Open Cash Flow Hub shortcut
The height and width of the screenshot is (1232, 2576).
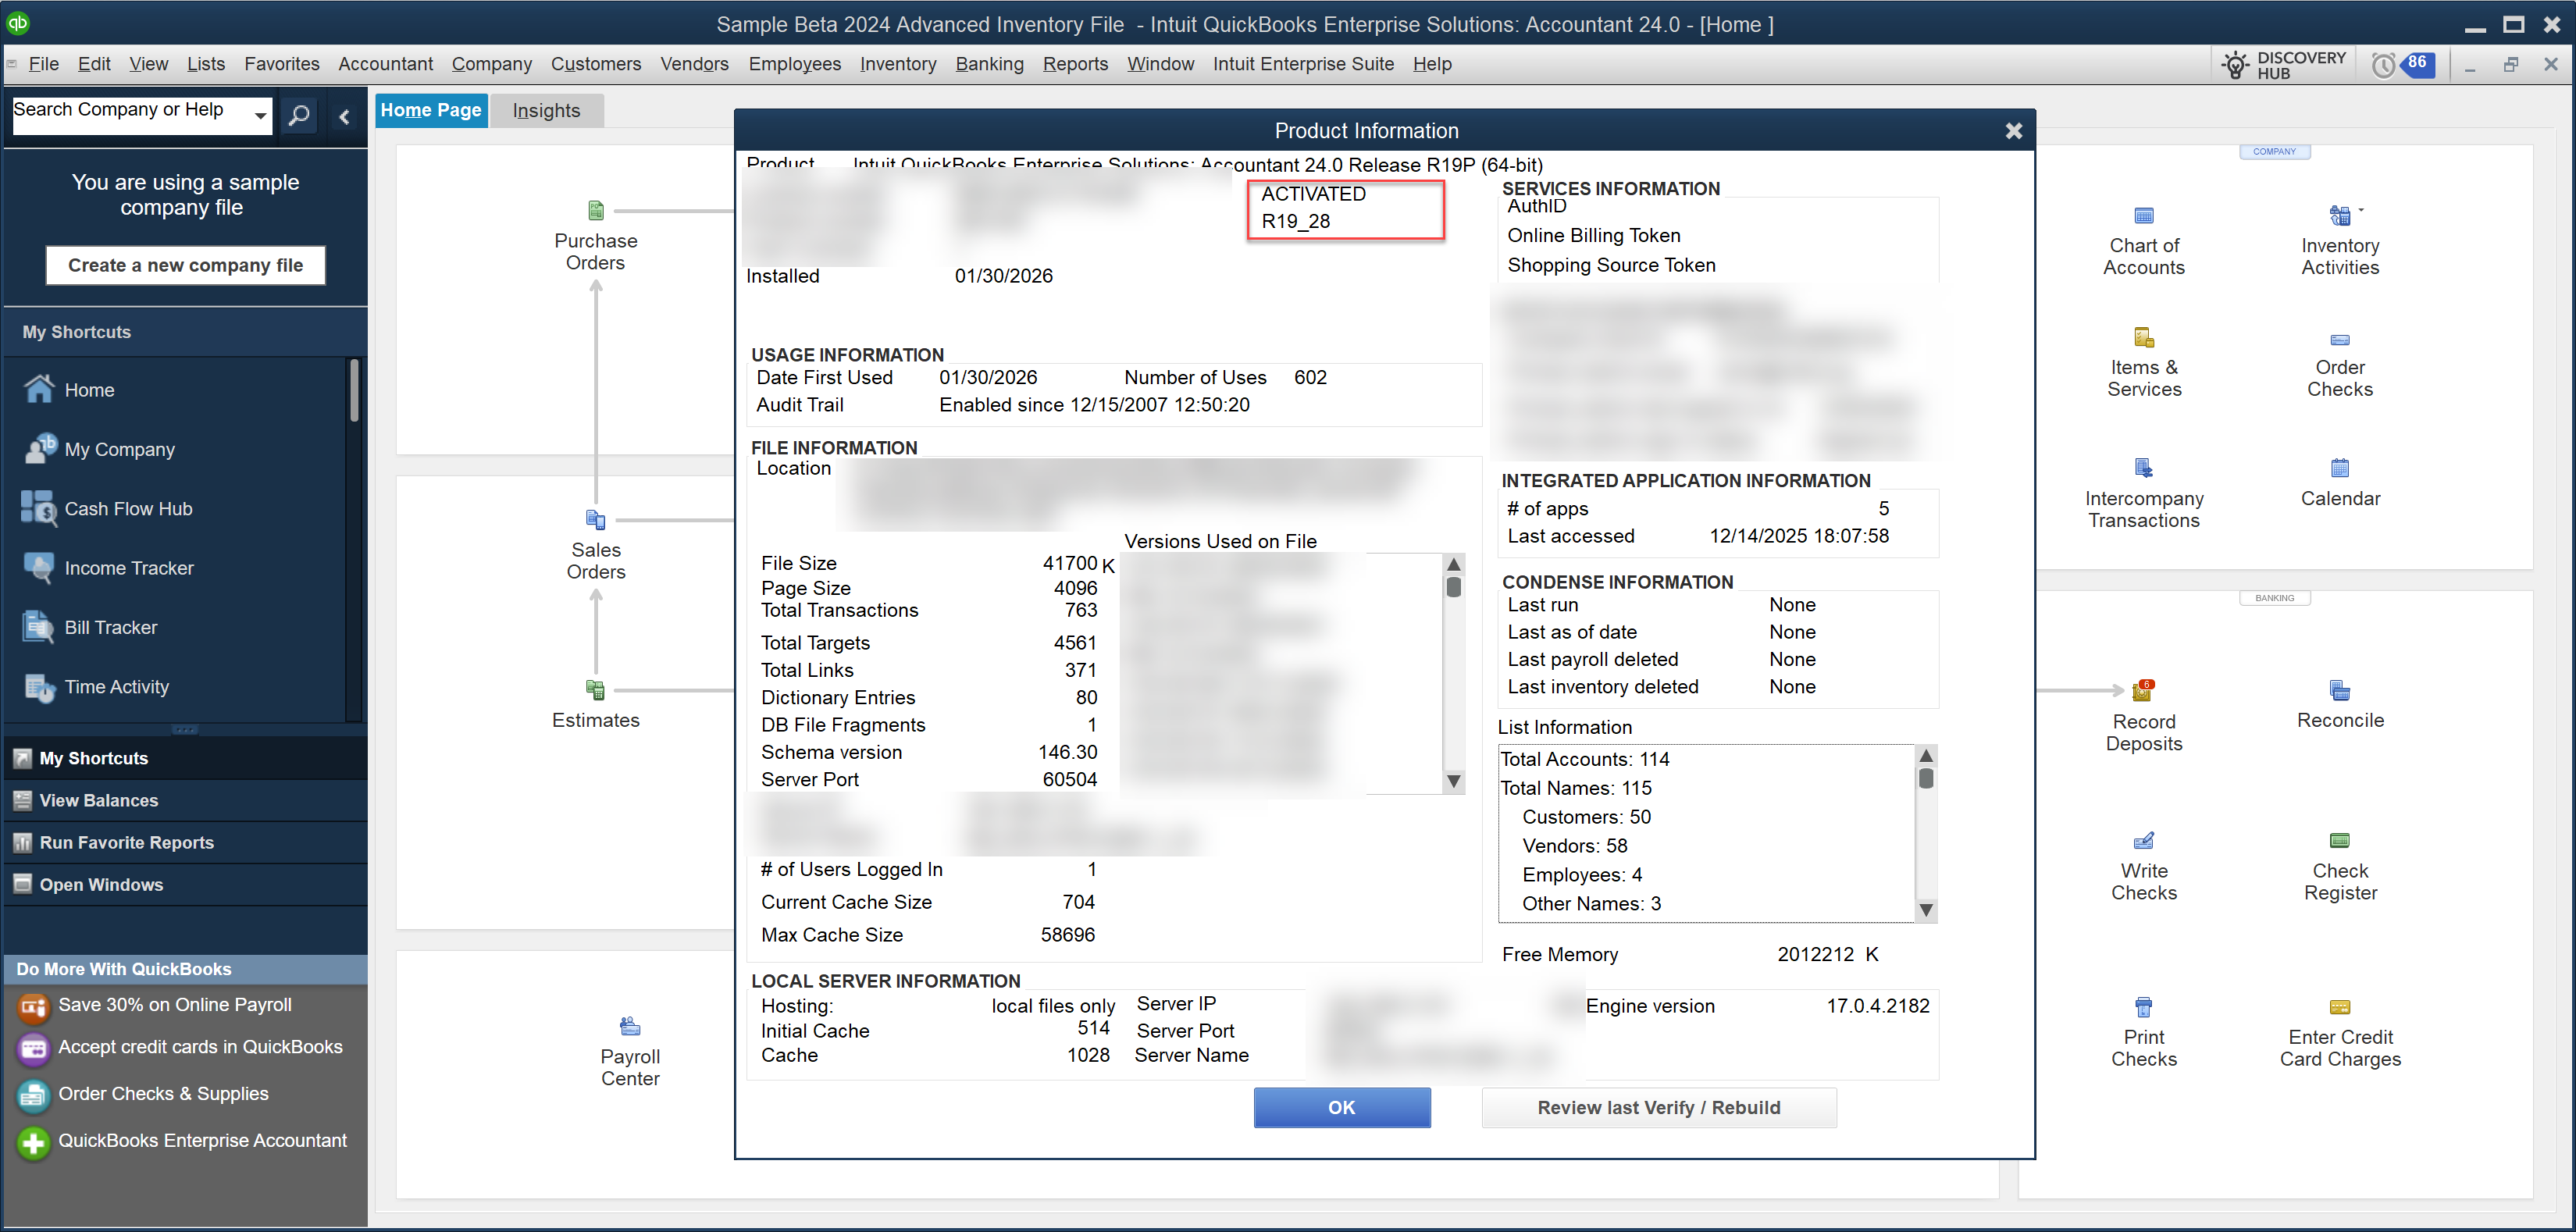[128, 509]
